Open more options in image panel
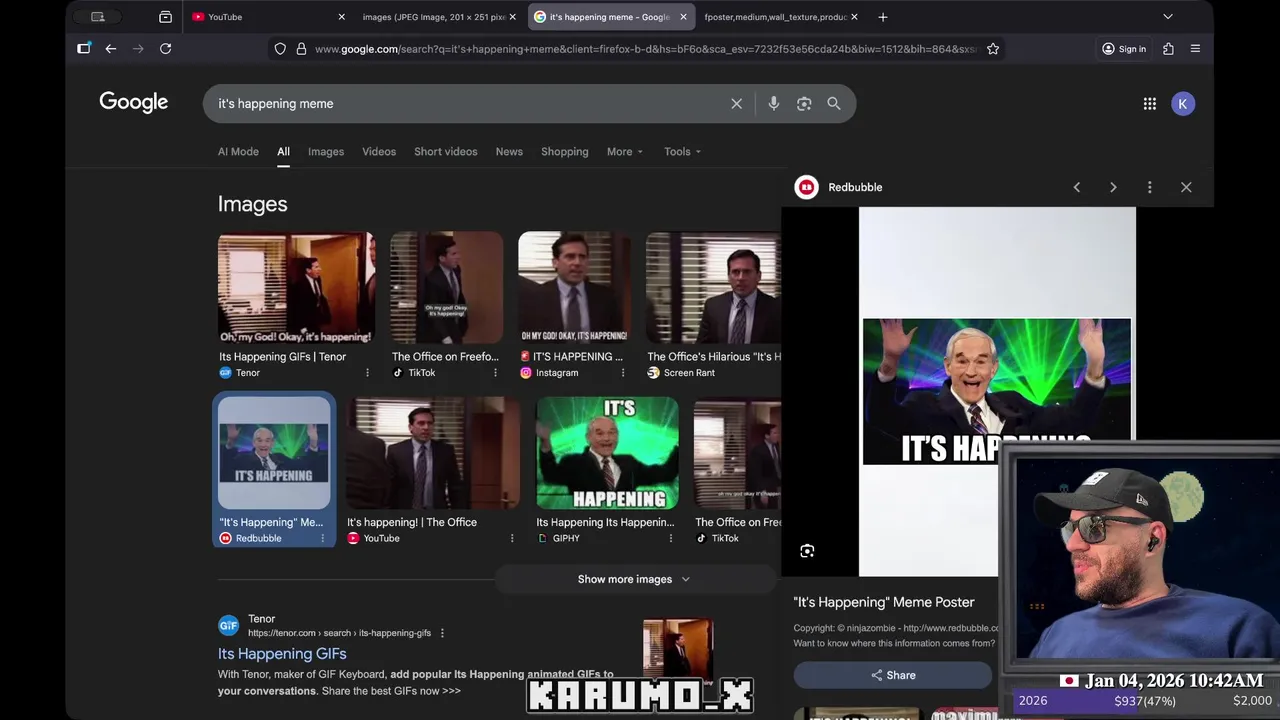 [1150, 187]
